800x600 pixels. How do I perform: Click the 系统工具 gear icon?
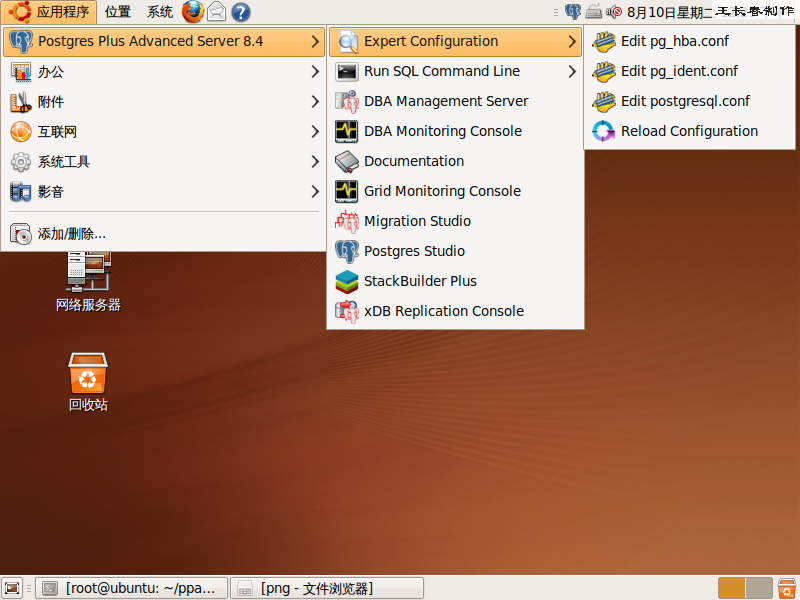(21, 162)
